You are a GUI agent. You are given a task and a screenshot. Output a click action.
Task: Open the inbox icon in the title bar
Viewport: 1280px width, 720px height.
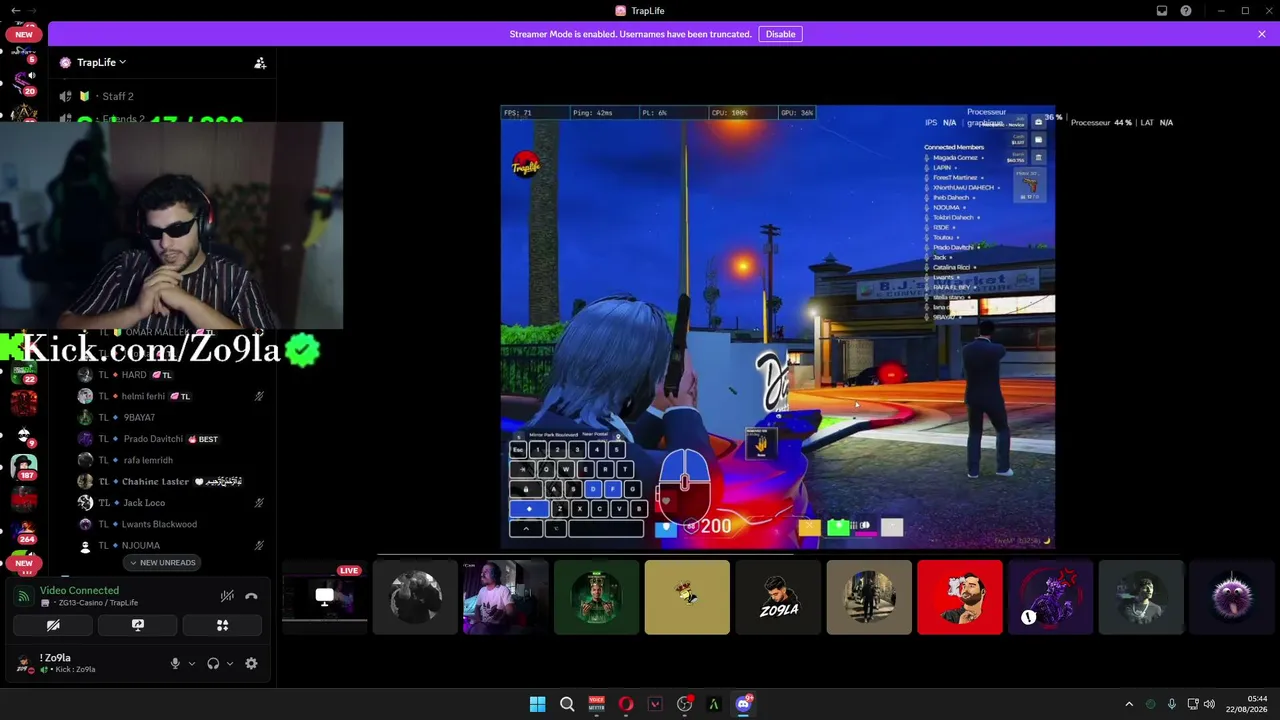point(1162,11)
